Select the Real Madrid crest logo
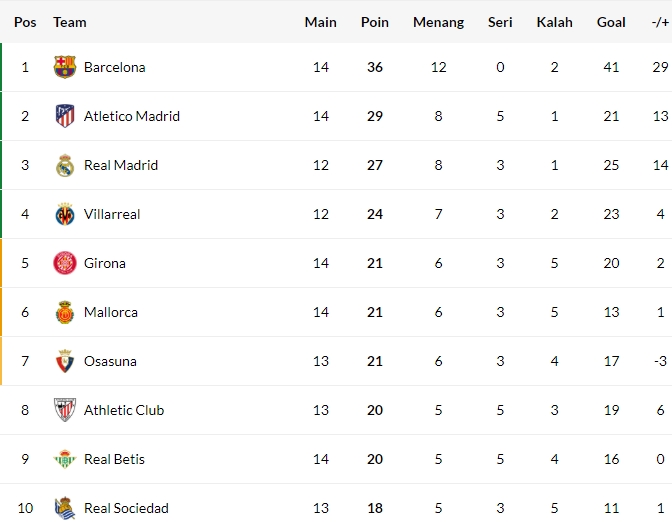The height and width of the screenshot is (522, 672). (65, 165)
